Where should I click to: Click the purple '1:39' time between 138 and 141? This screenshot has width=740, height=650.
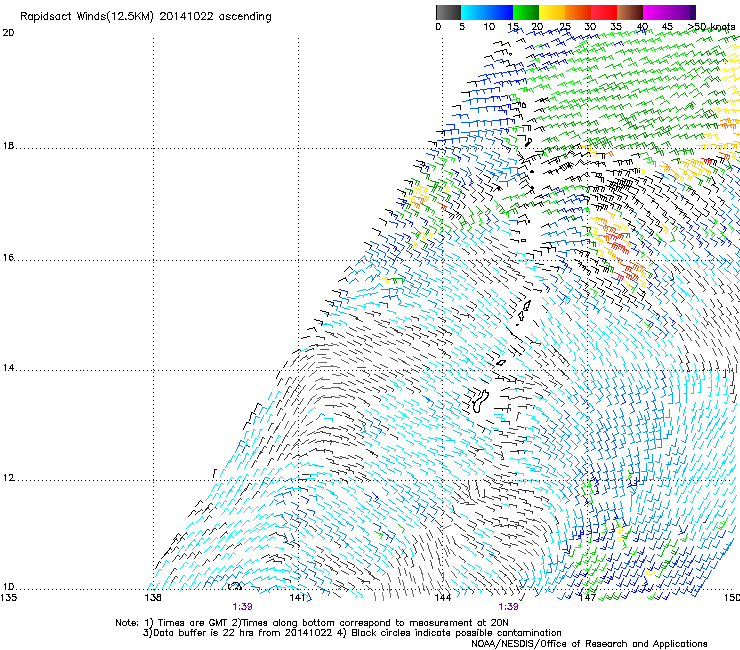[x=242, y=607]
